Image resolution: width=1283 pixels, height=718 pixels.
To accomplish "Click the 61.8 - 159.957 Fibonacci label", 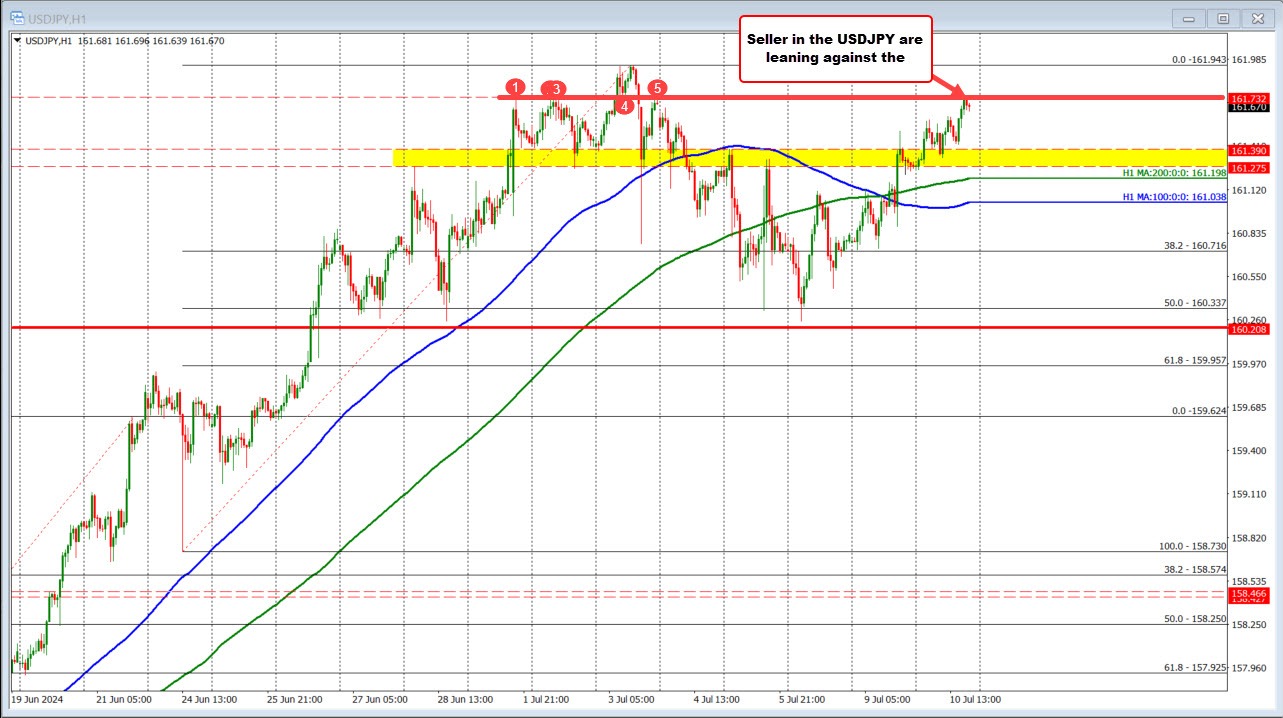I will (x=1196, y=360).
